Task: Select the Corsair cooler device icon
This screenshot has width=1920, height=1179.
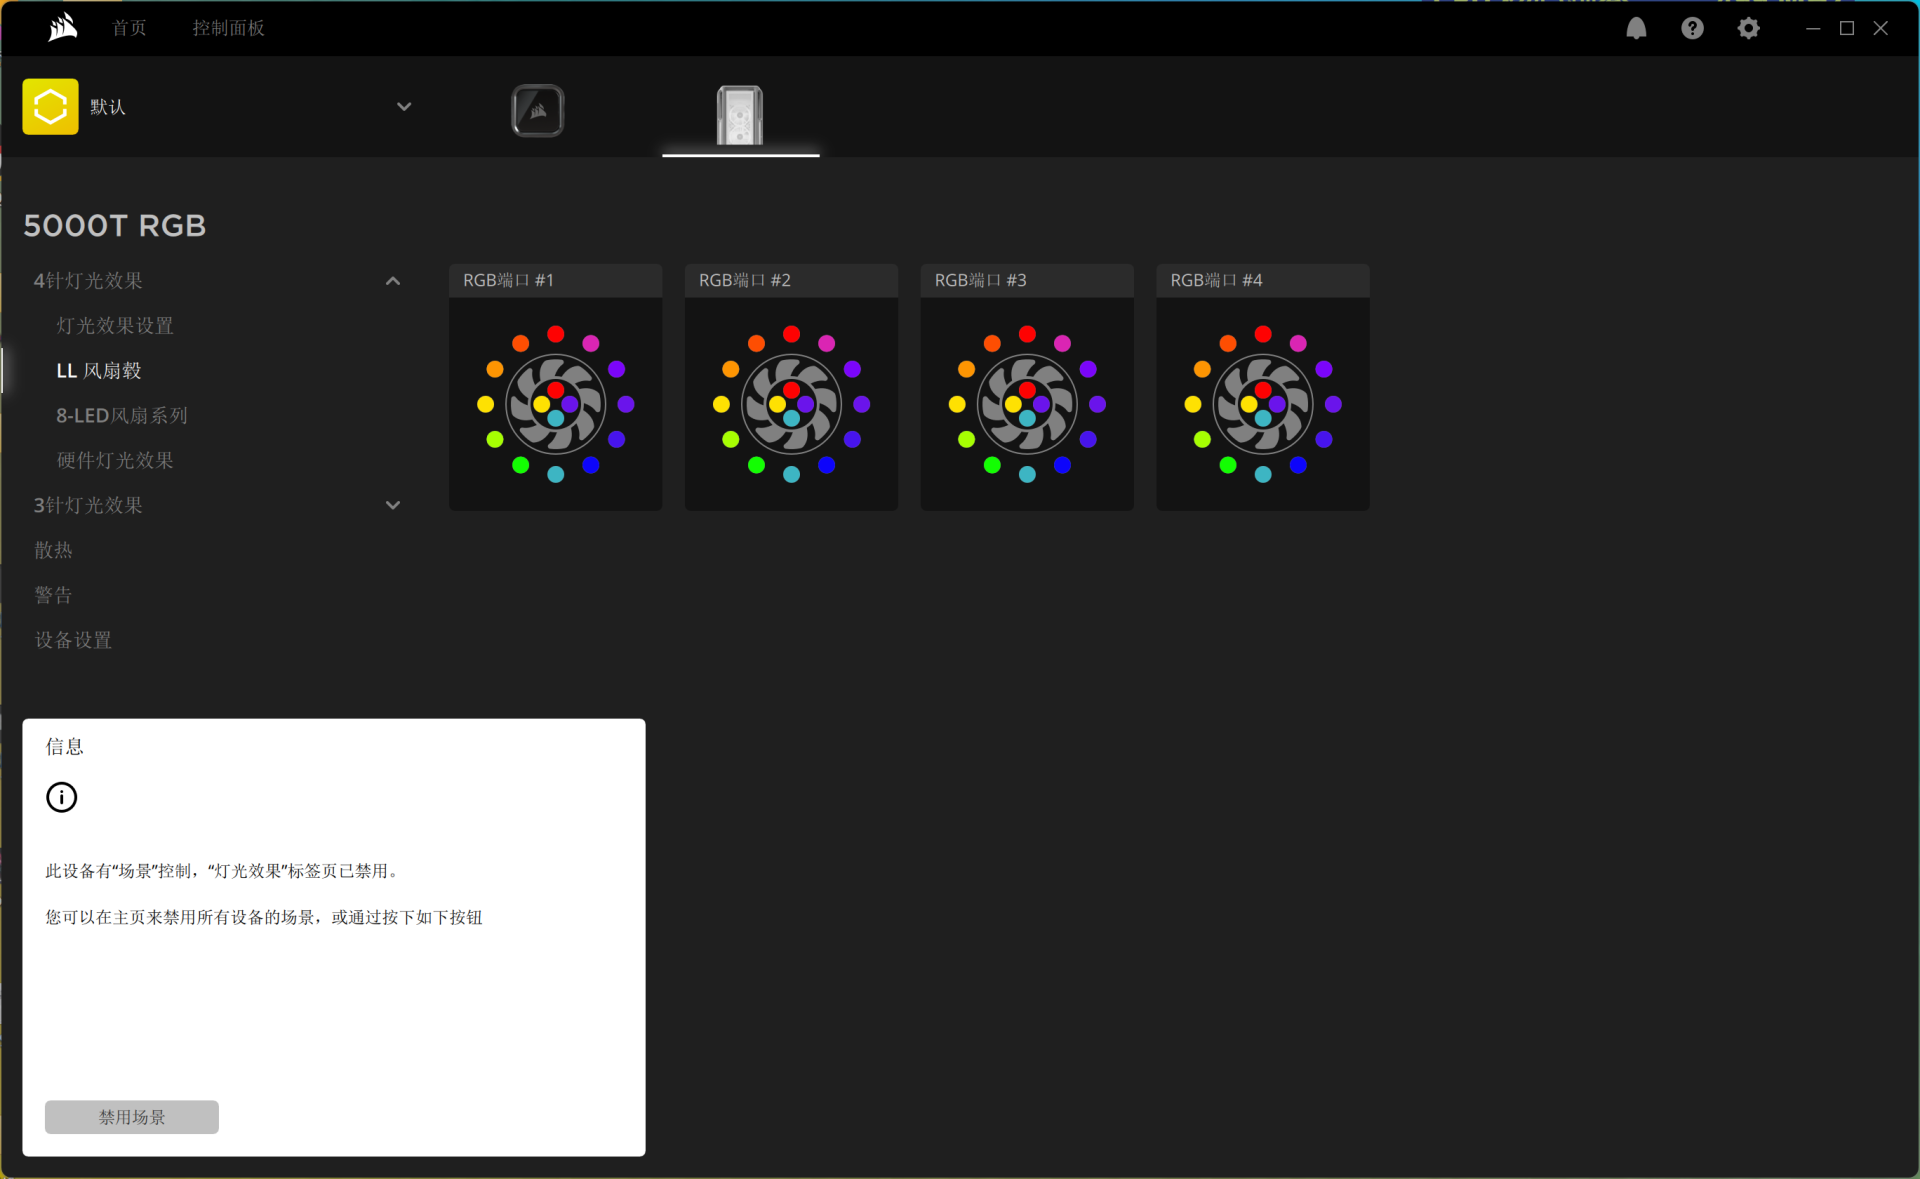Action: [538, 110]
